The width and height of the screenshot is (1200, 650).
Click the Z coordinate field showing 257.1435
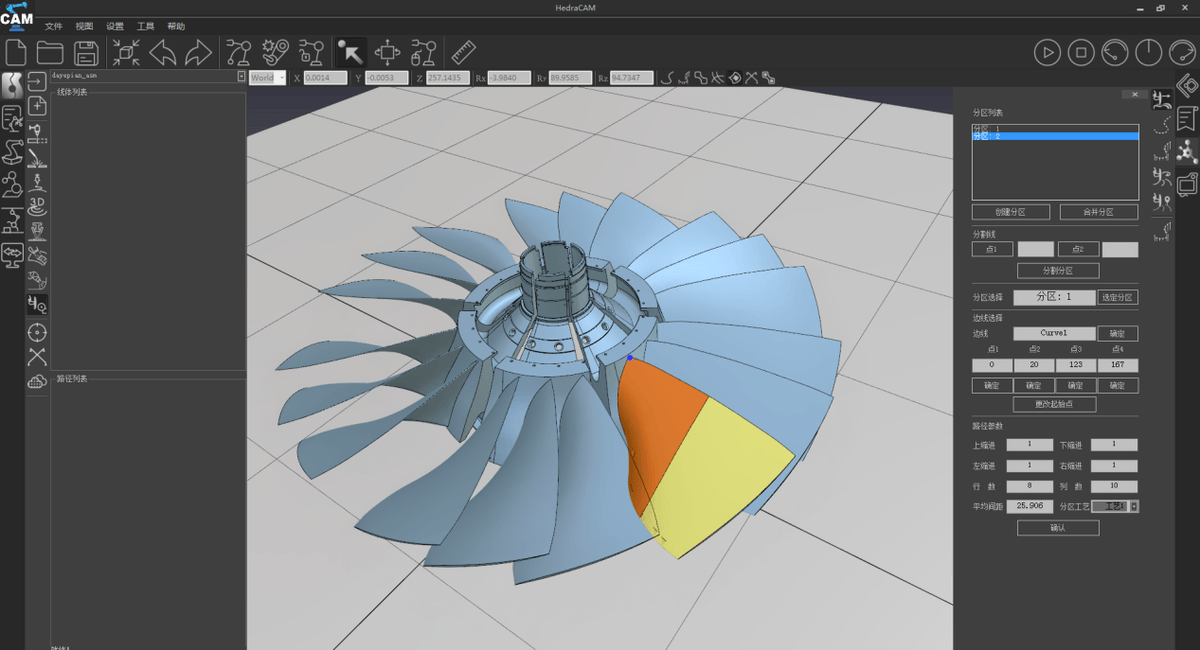pyautogui.click(x=448, y=77)
